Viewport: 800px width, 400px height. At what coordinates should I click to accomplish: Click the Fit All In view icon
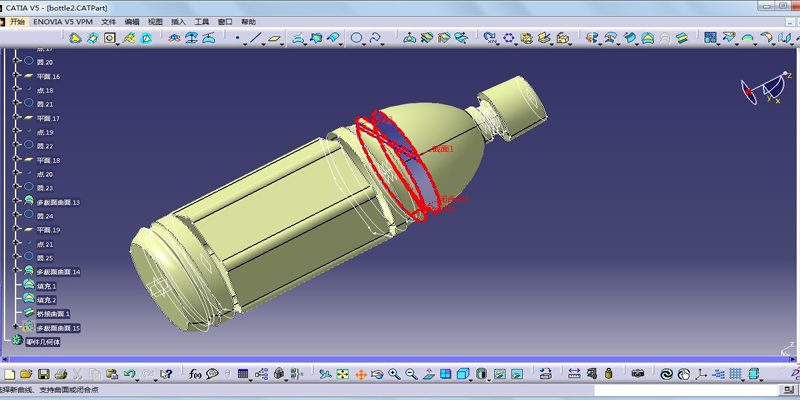[343, 374]
